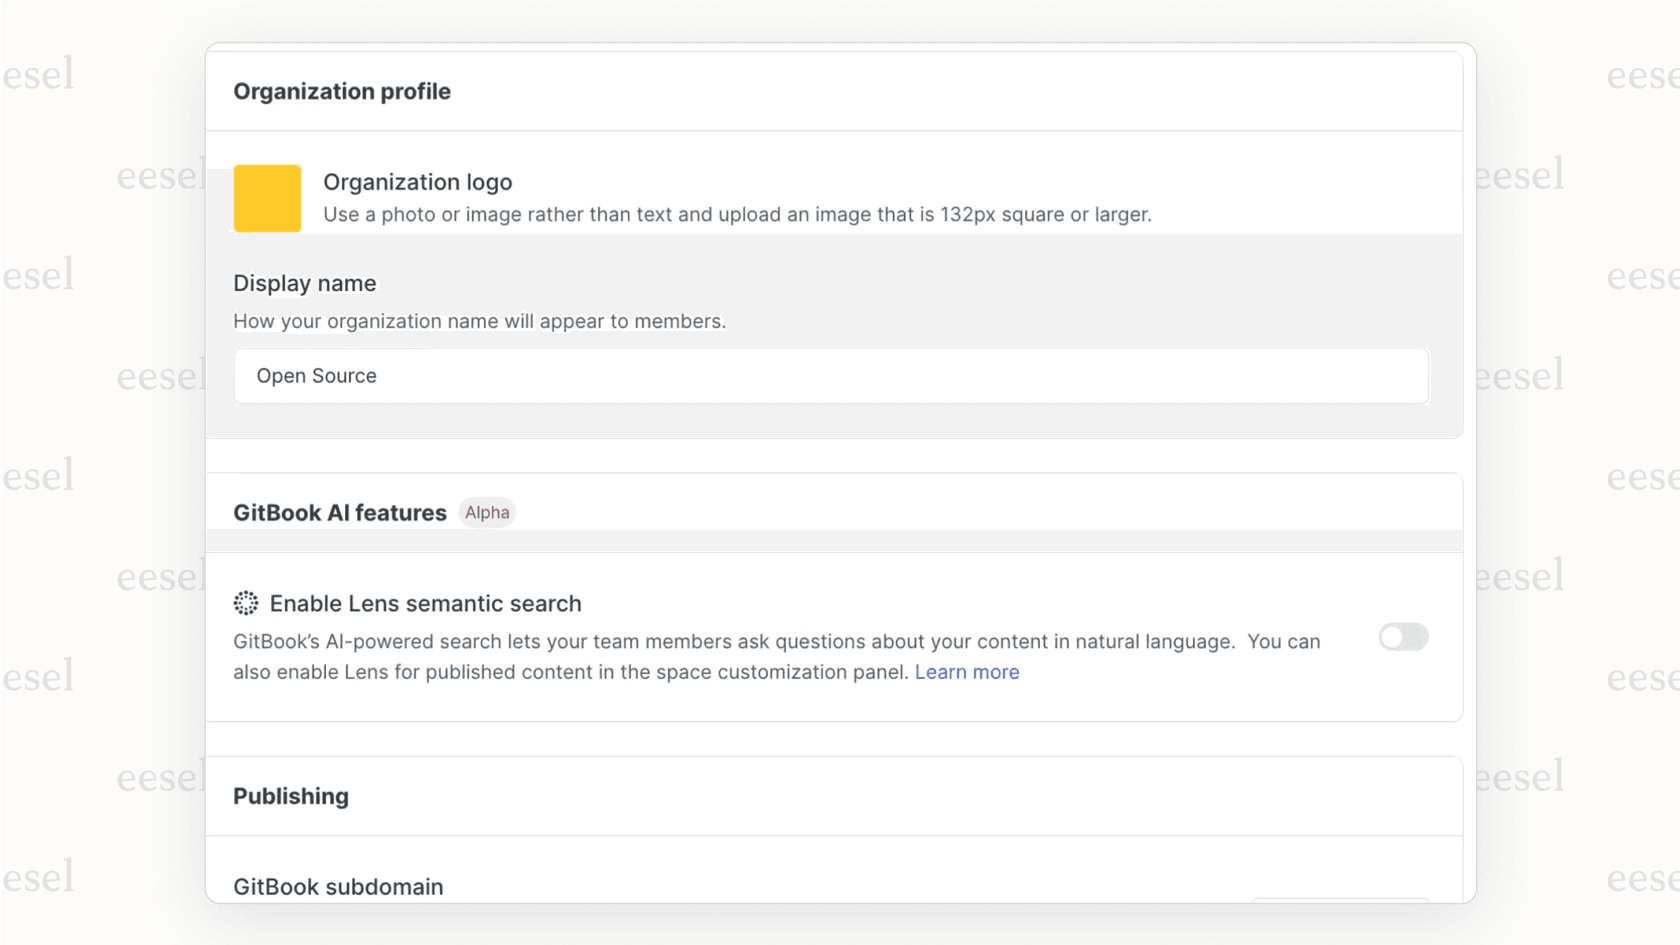Click the Lens semantic search dotted circle icon
The height and width of the screenshot is (945, 1680).
tap(246, 603)
